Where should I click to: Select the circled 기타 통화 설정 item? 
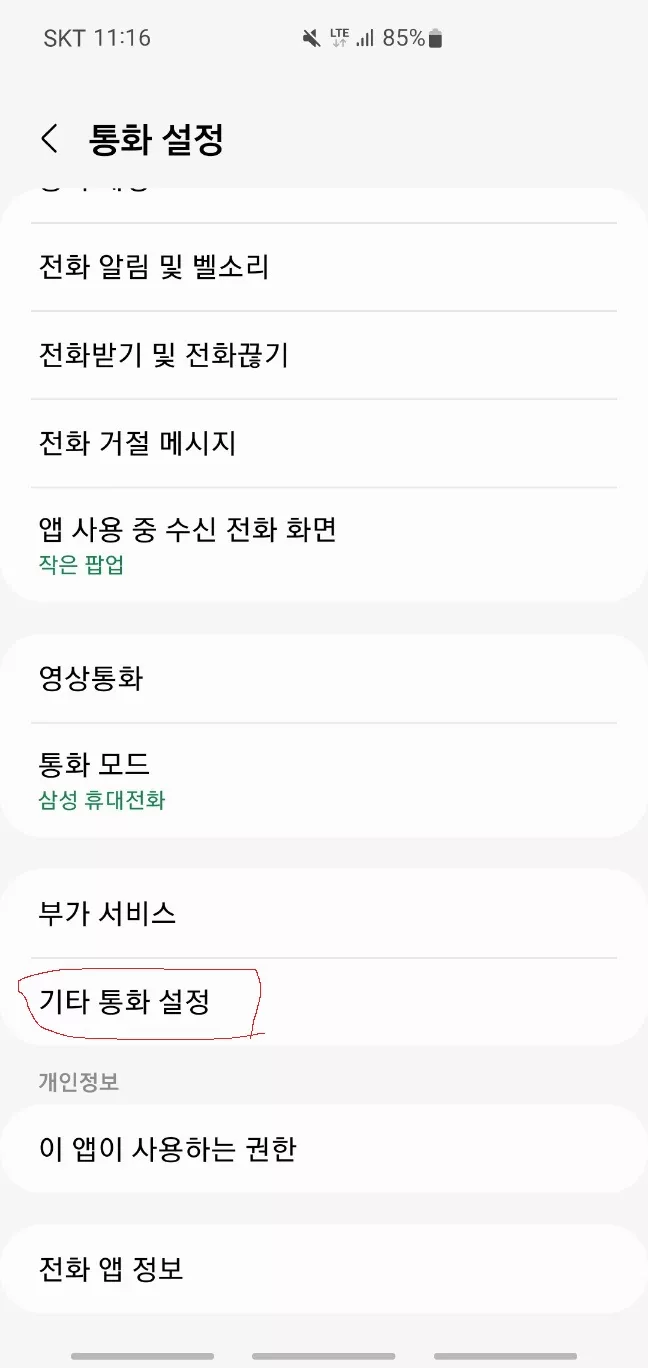[x=125, y=1001]
